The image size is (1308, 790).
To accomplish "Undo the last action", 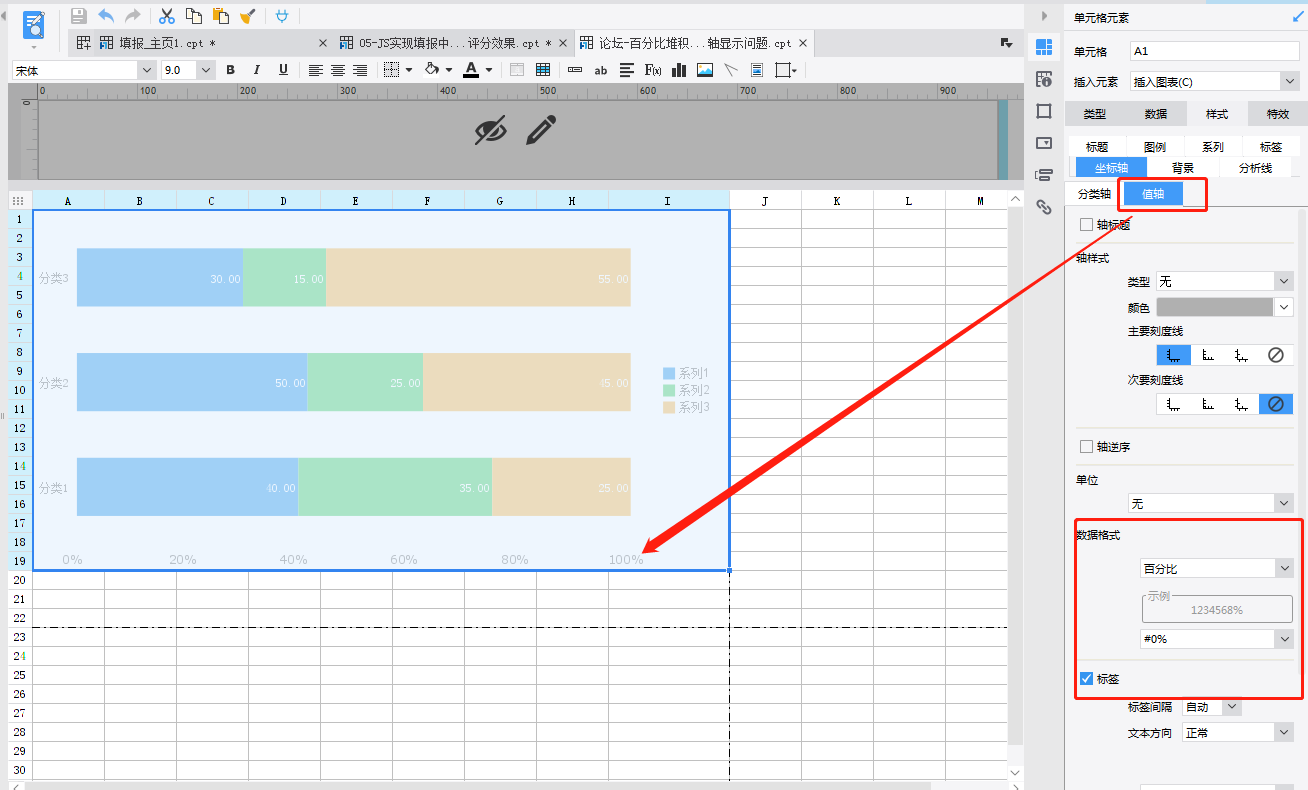I will (x=105, y=16).
